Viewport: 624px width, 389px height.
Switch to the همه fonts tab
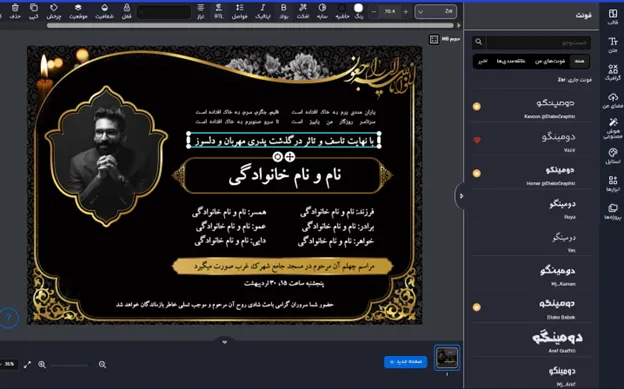tap(579, 61)
